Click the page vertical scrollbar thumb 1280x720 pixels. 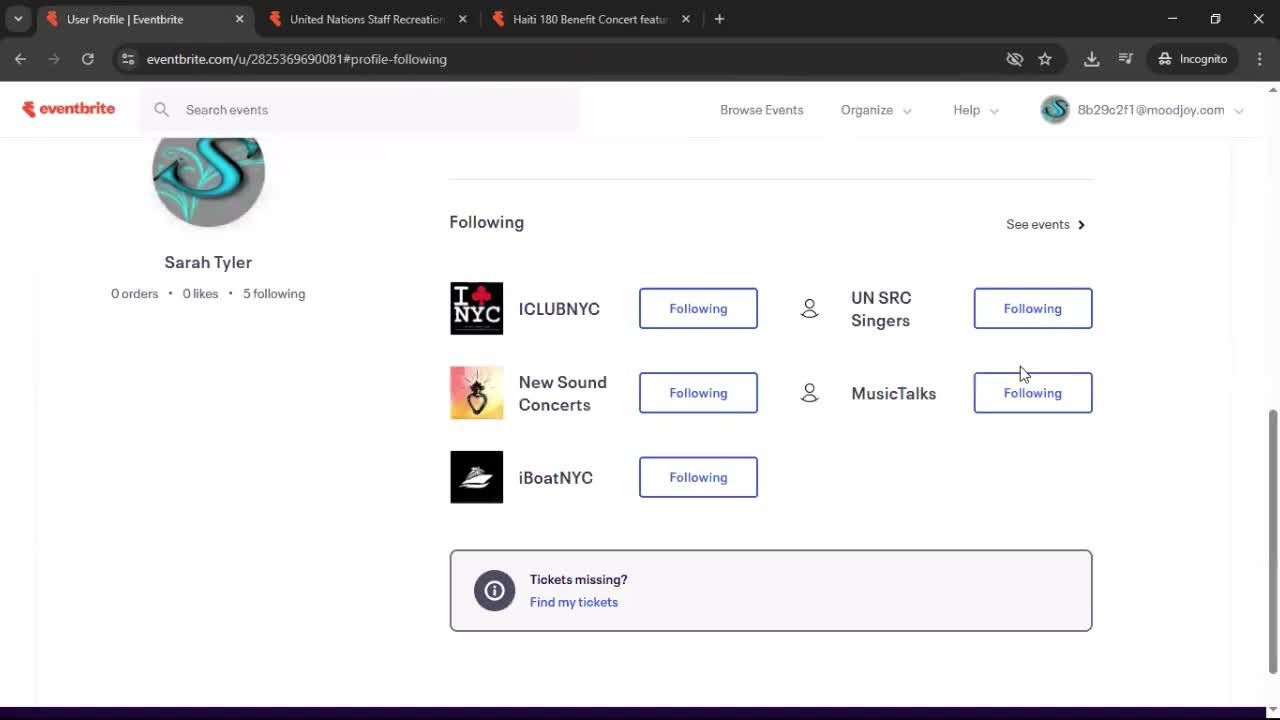click(1273, 540)
